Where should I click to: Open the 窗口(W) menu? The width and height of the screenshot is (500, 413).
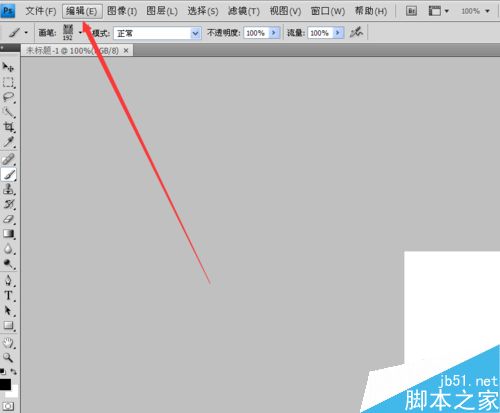pyautogui.click(x=328, y=11)
